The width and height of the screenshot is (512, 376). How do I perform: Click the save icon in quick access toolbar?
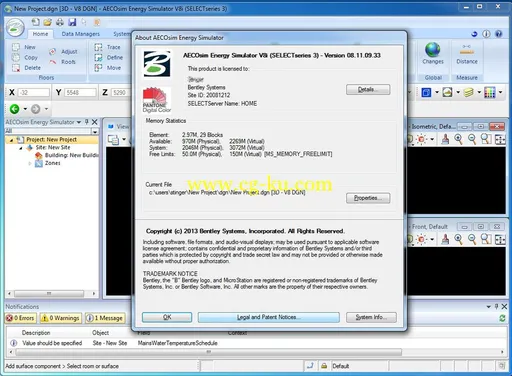(72, 22)
